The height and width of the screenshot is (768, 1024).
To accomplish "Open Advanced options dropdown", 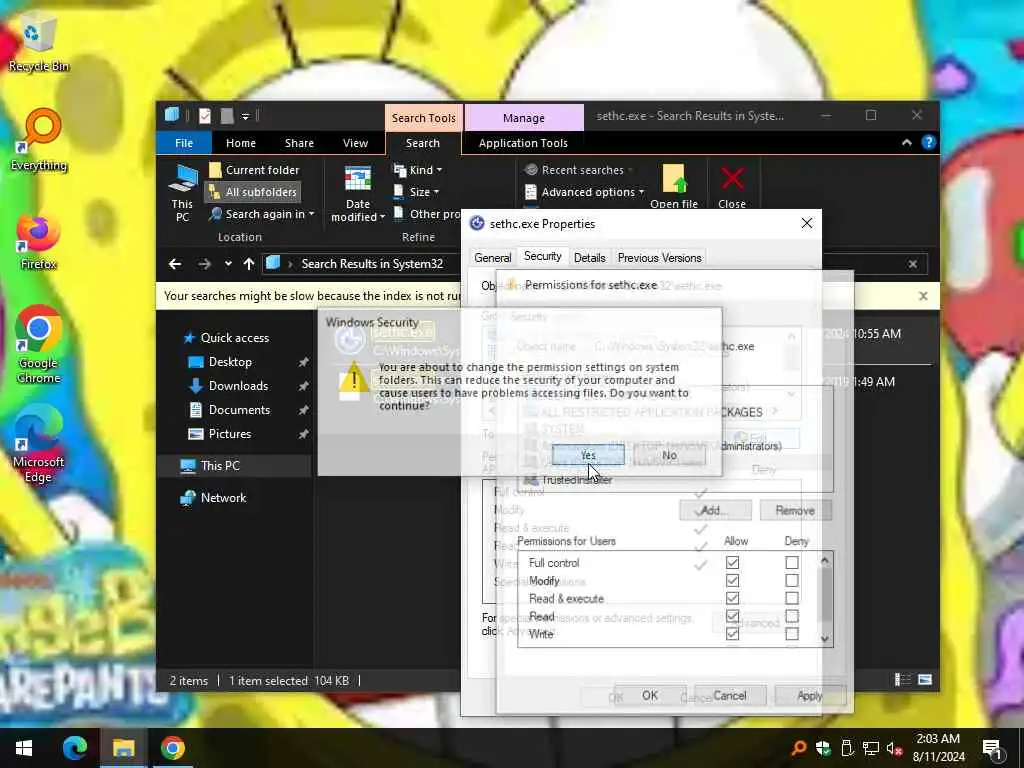I will (584, 192).
